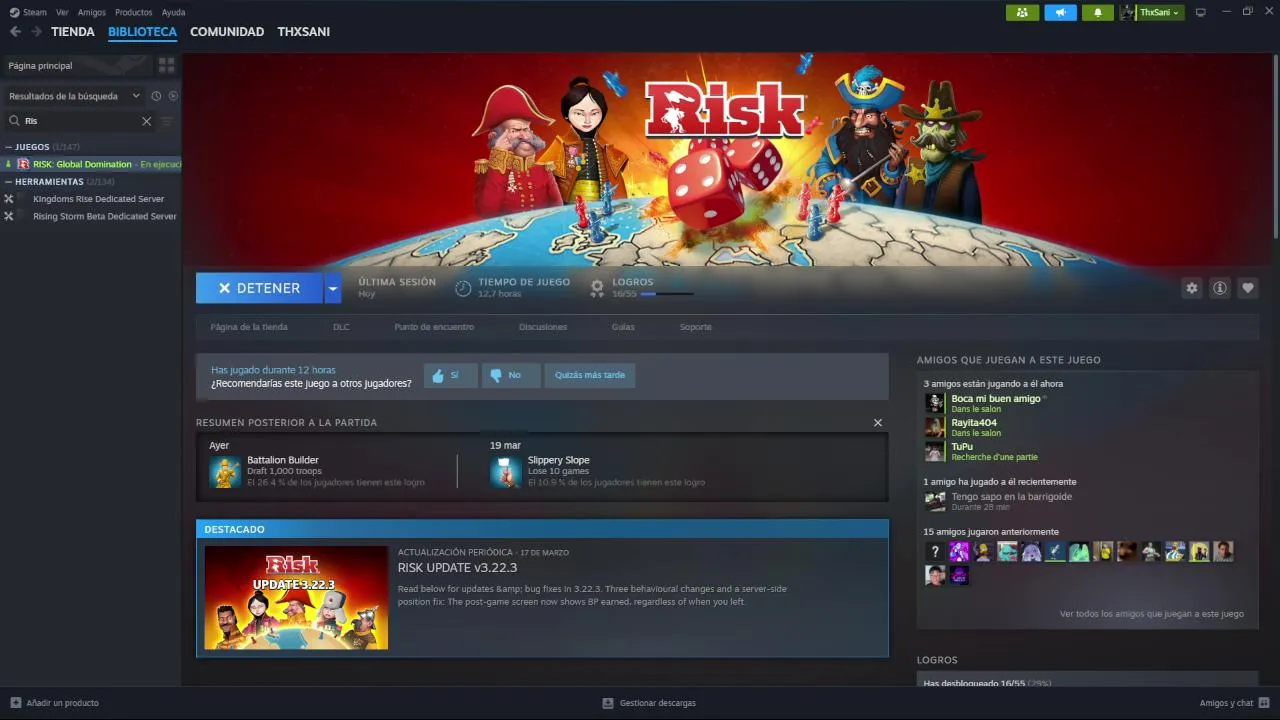Click the page vertical scrollbar

point(1275,145)
